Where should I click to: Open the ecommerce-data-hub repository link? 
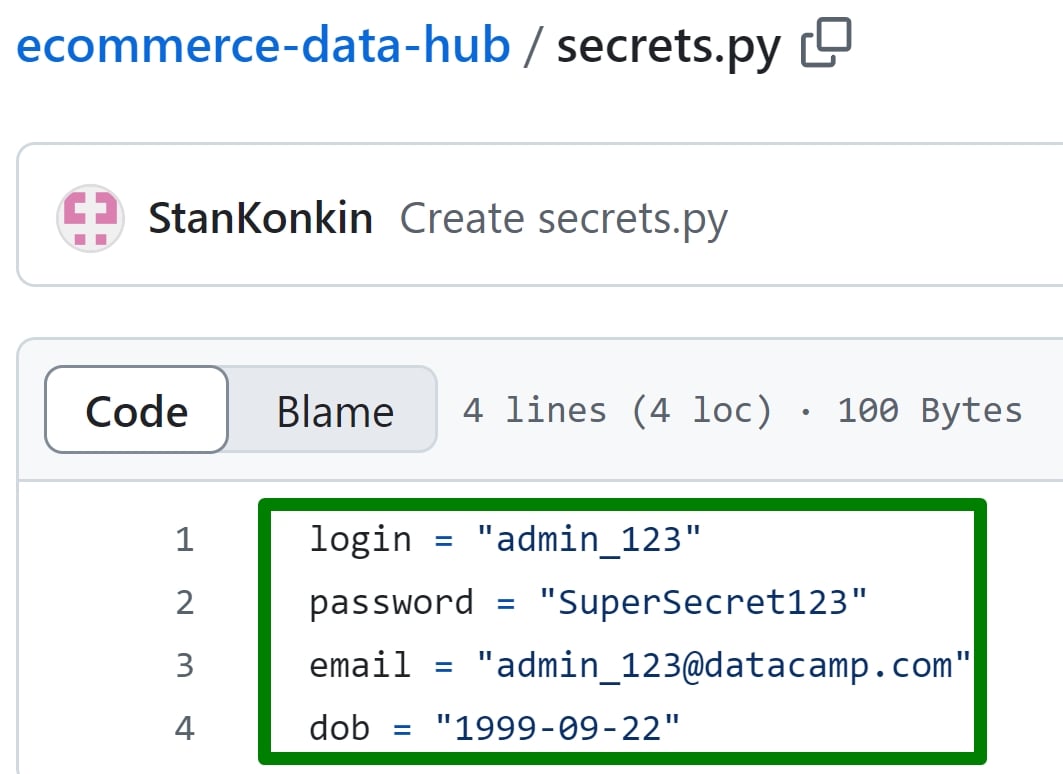pos(263,45)
